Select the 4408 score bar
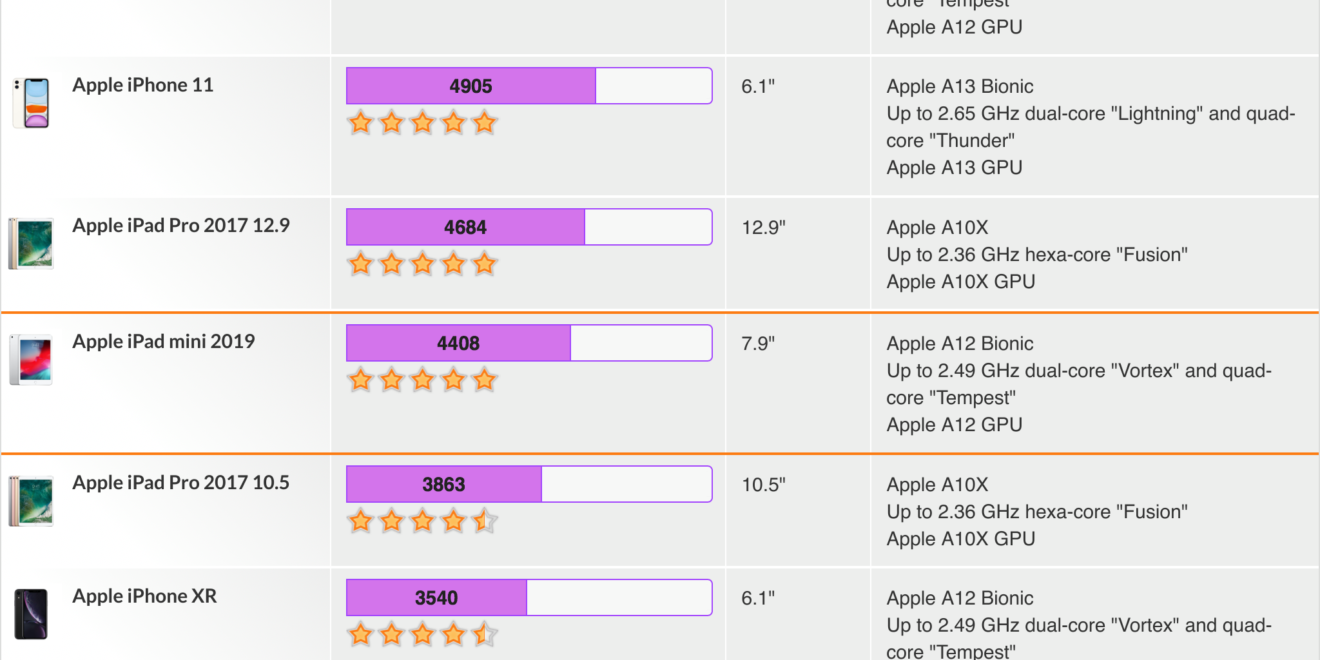Screen dimensions: 1320x660 click(x=529, y=343)
